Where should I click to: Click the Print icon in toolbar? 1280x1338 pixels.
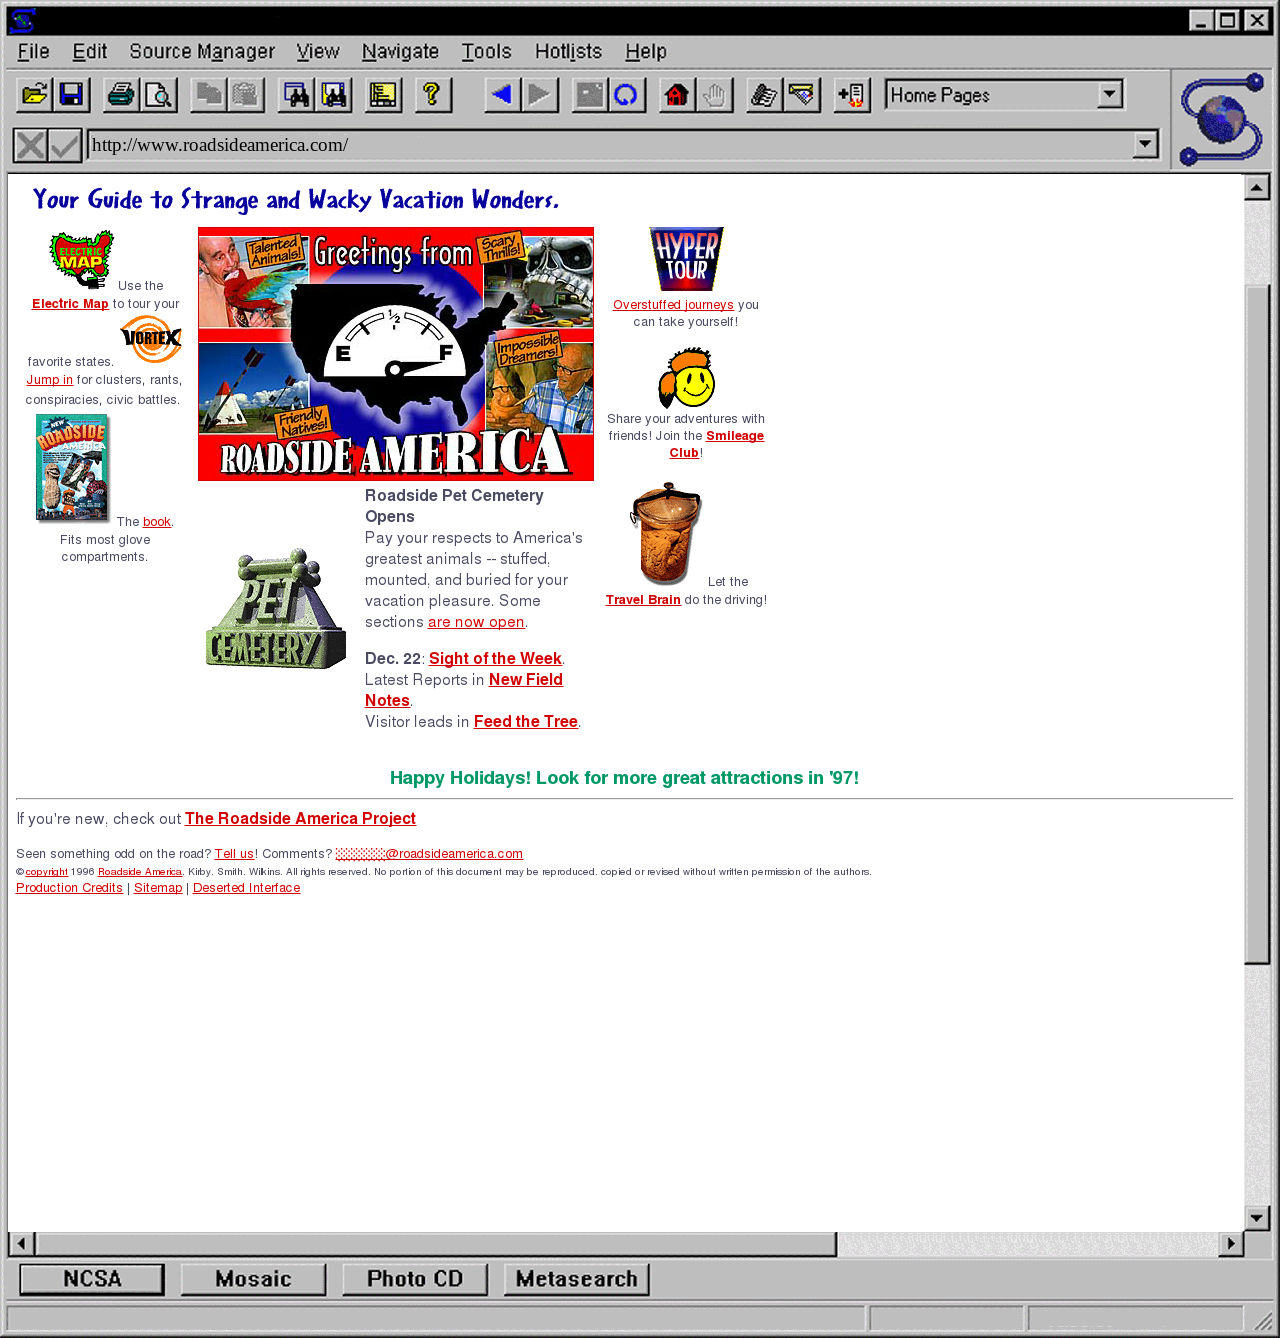[x=121, y=95]
